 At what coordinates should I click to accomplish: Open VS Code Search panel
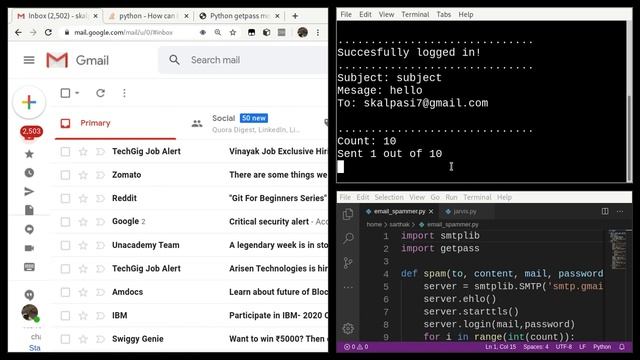click(348, 238)
